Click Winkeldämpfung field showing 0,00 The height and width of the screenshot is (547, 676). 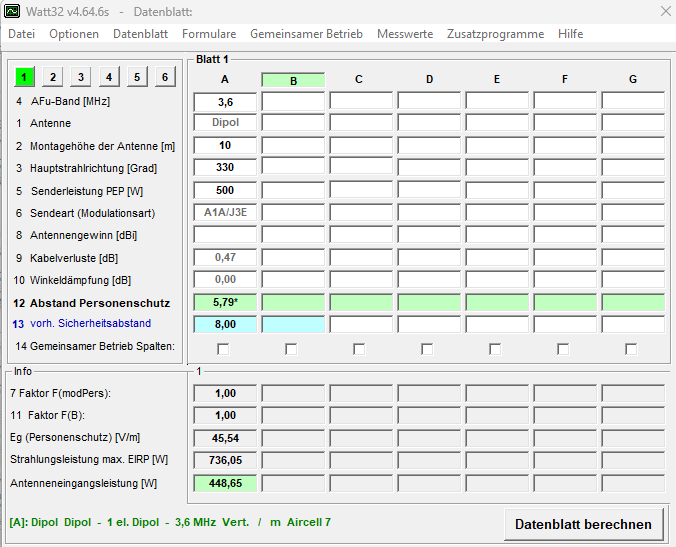pos(225,279)
